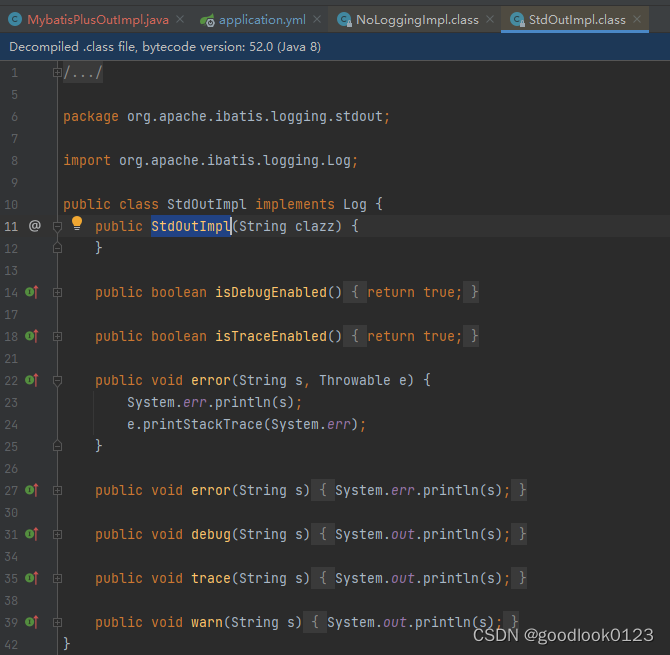The width and height of the screenshot is (670, 655).
Task: Click implements-method gutter icon on line 14
Action: [x=32, y=292]
